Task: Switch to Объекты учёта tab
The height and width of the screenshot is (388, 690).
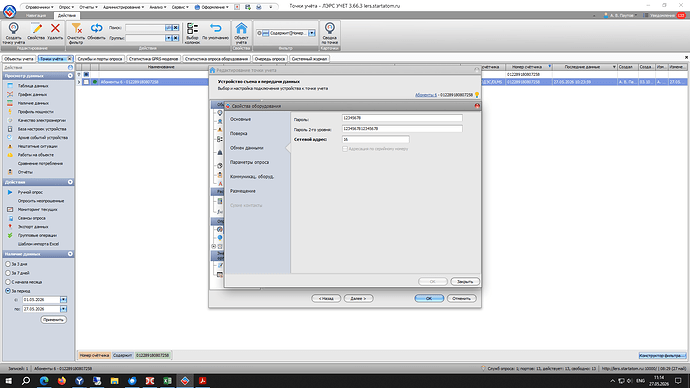Action: click(18, 59)
